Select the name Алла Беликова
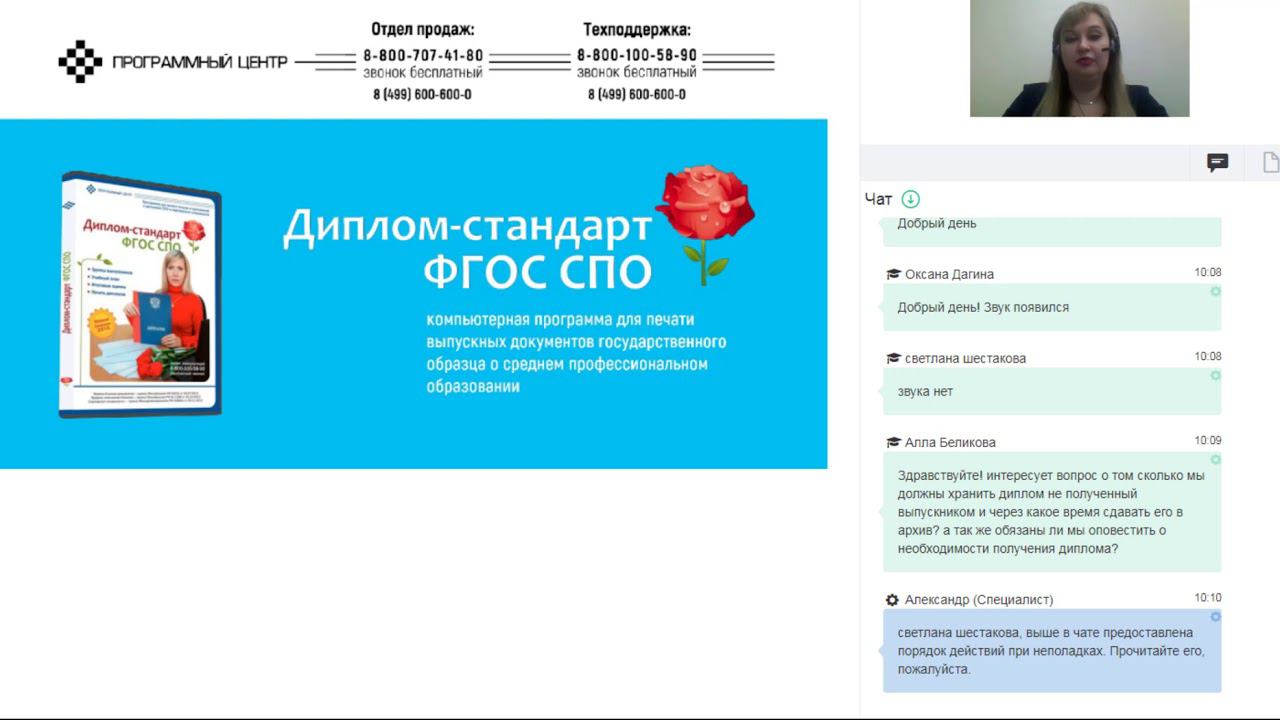The height and width of the screenshot is (720, 1280). [x=950, y=442]
